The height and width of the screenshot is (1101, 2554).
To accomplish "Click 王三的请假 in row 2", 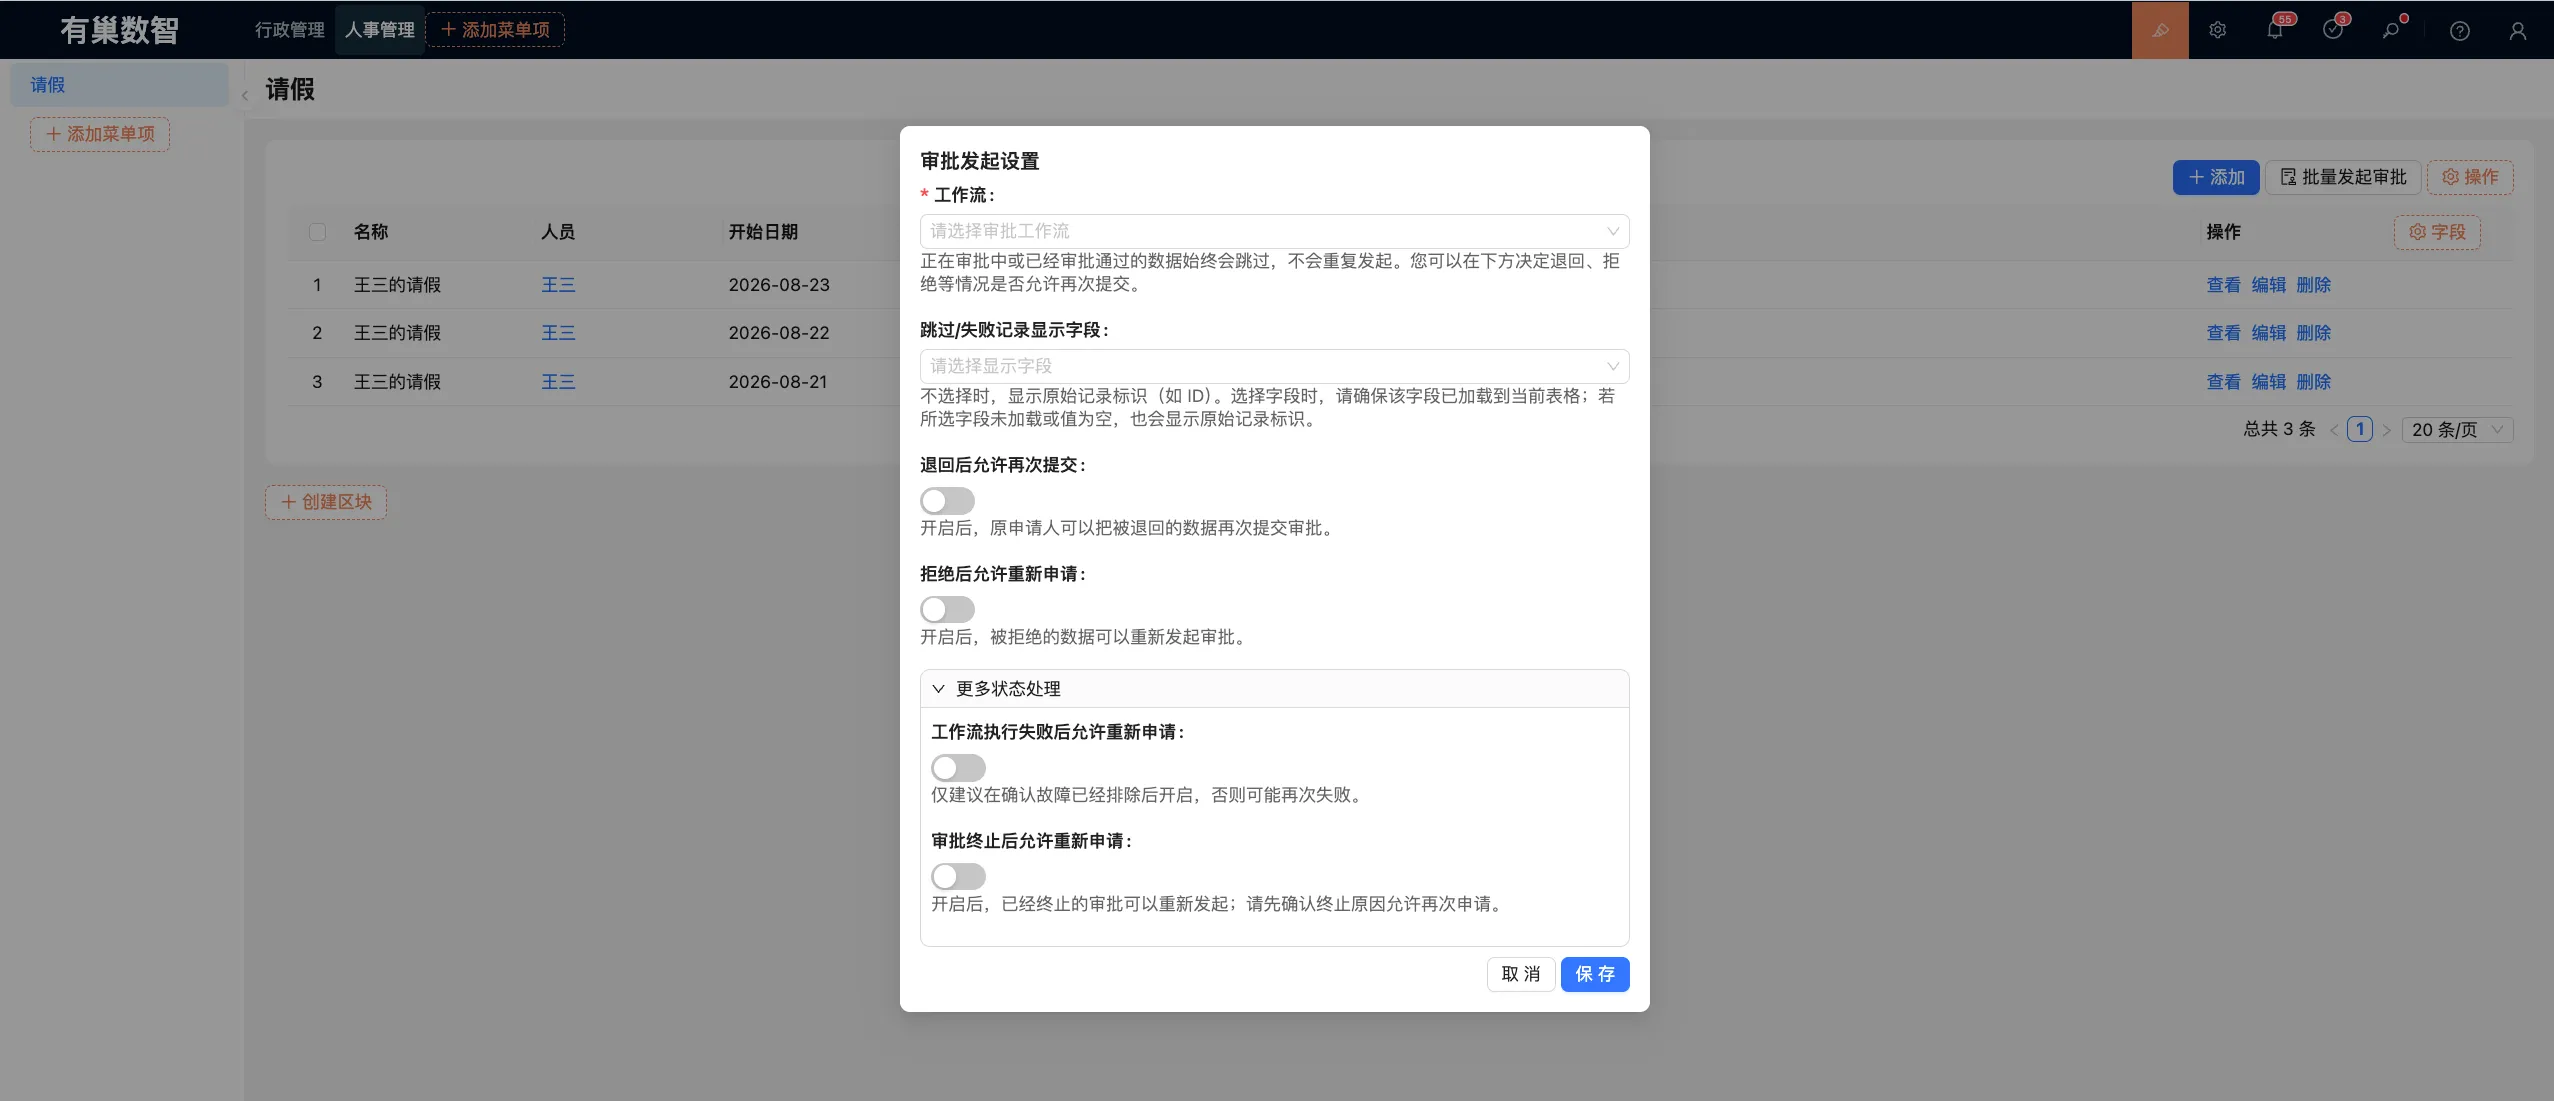I will (397, 333).
